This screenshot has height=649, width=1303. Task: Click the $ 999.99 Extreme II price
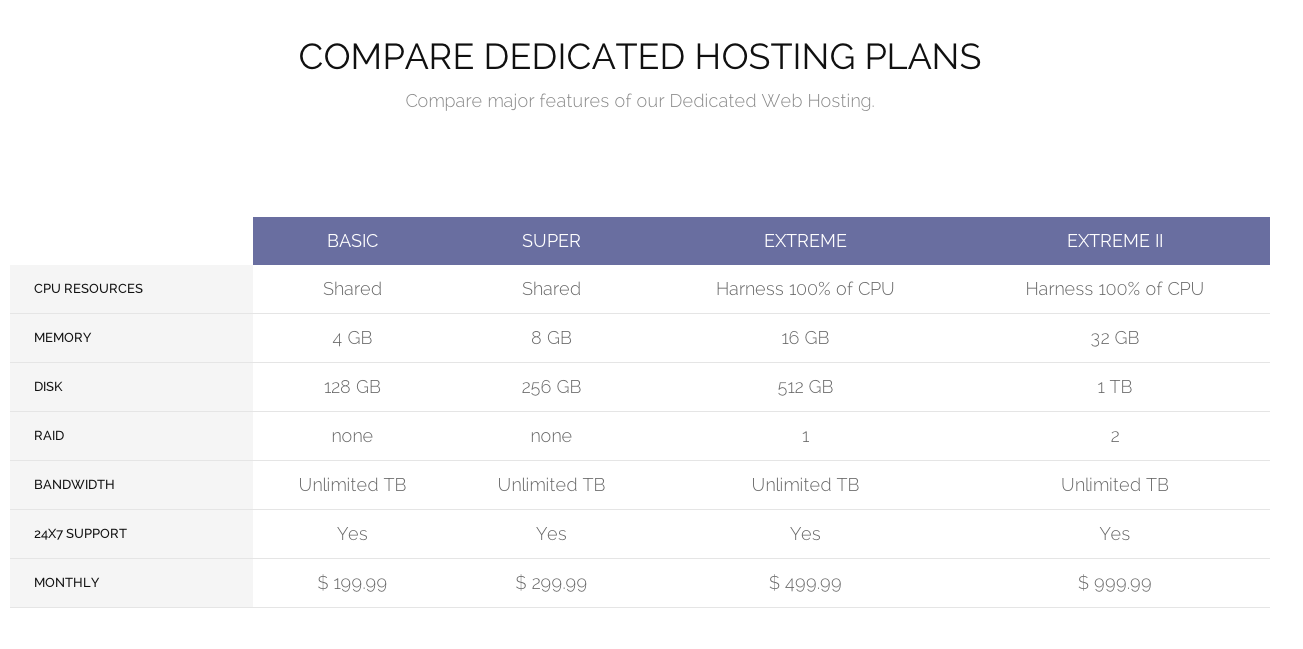[x=1114, y=583]
